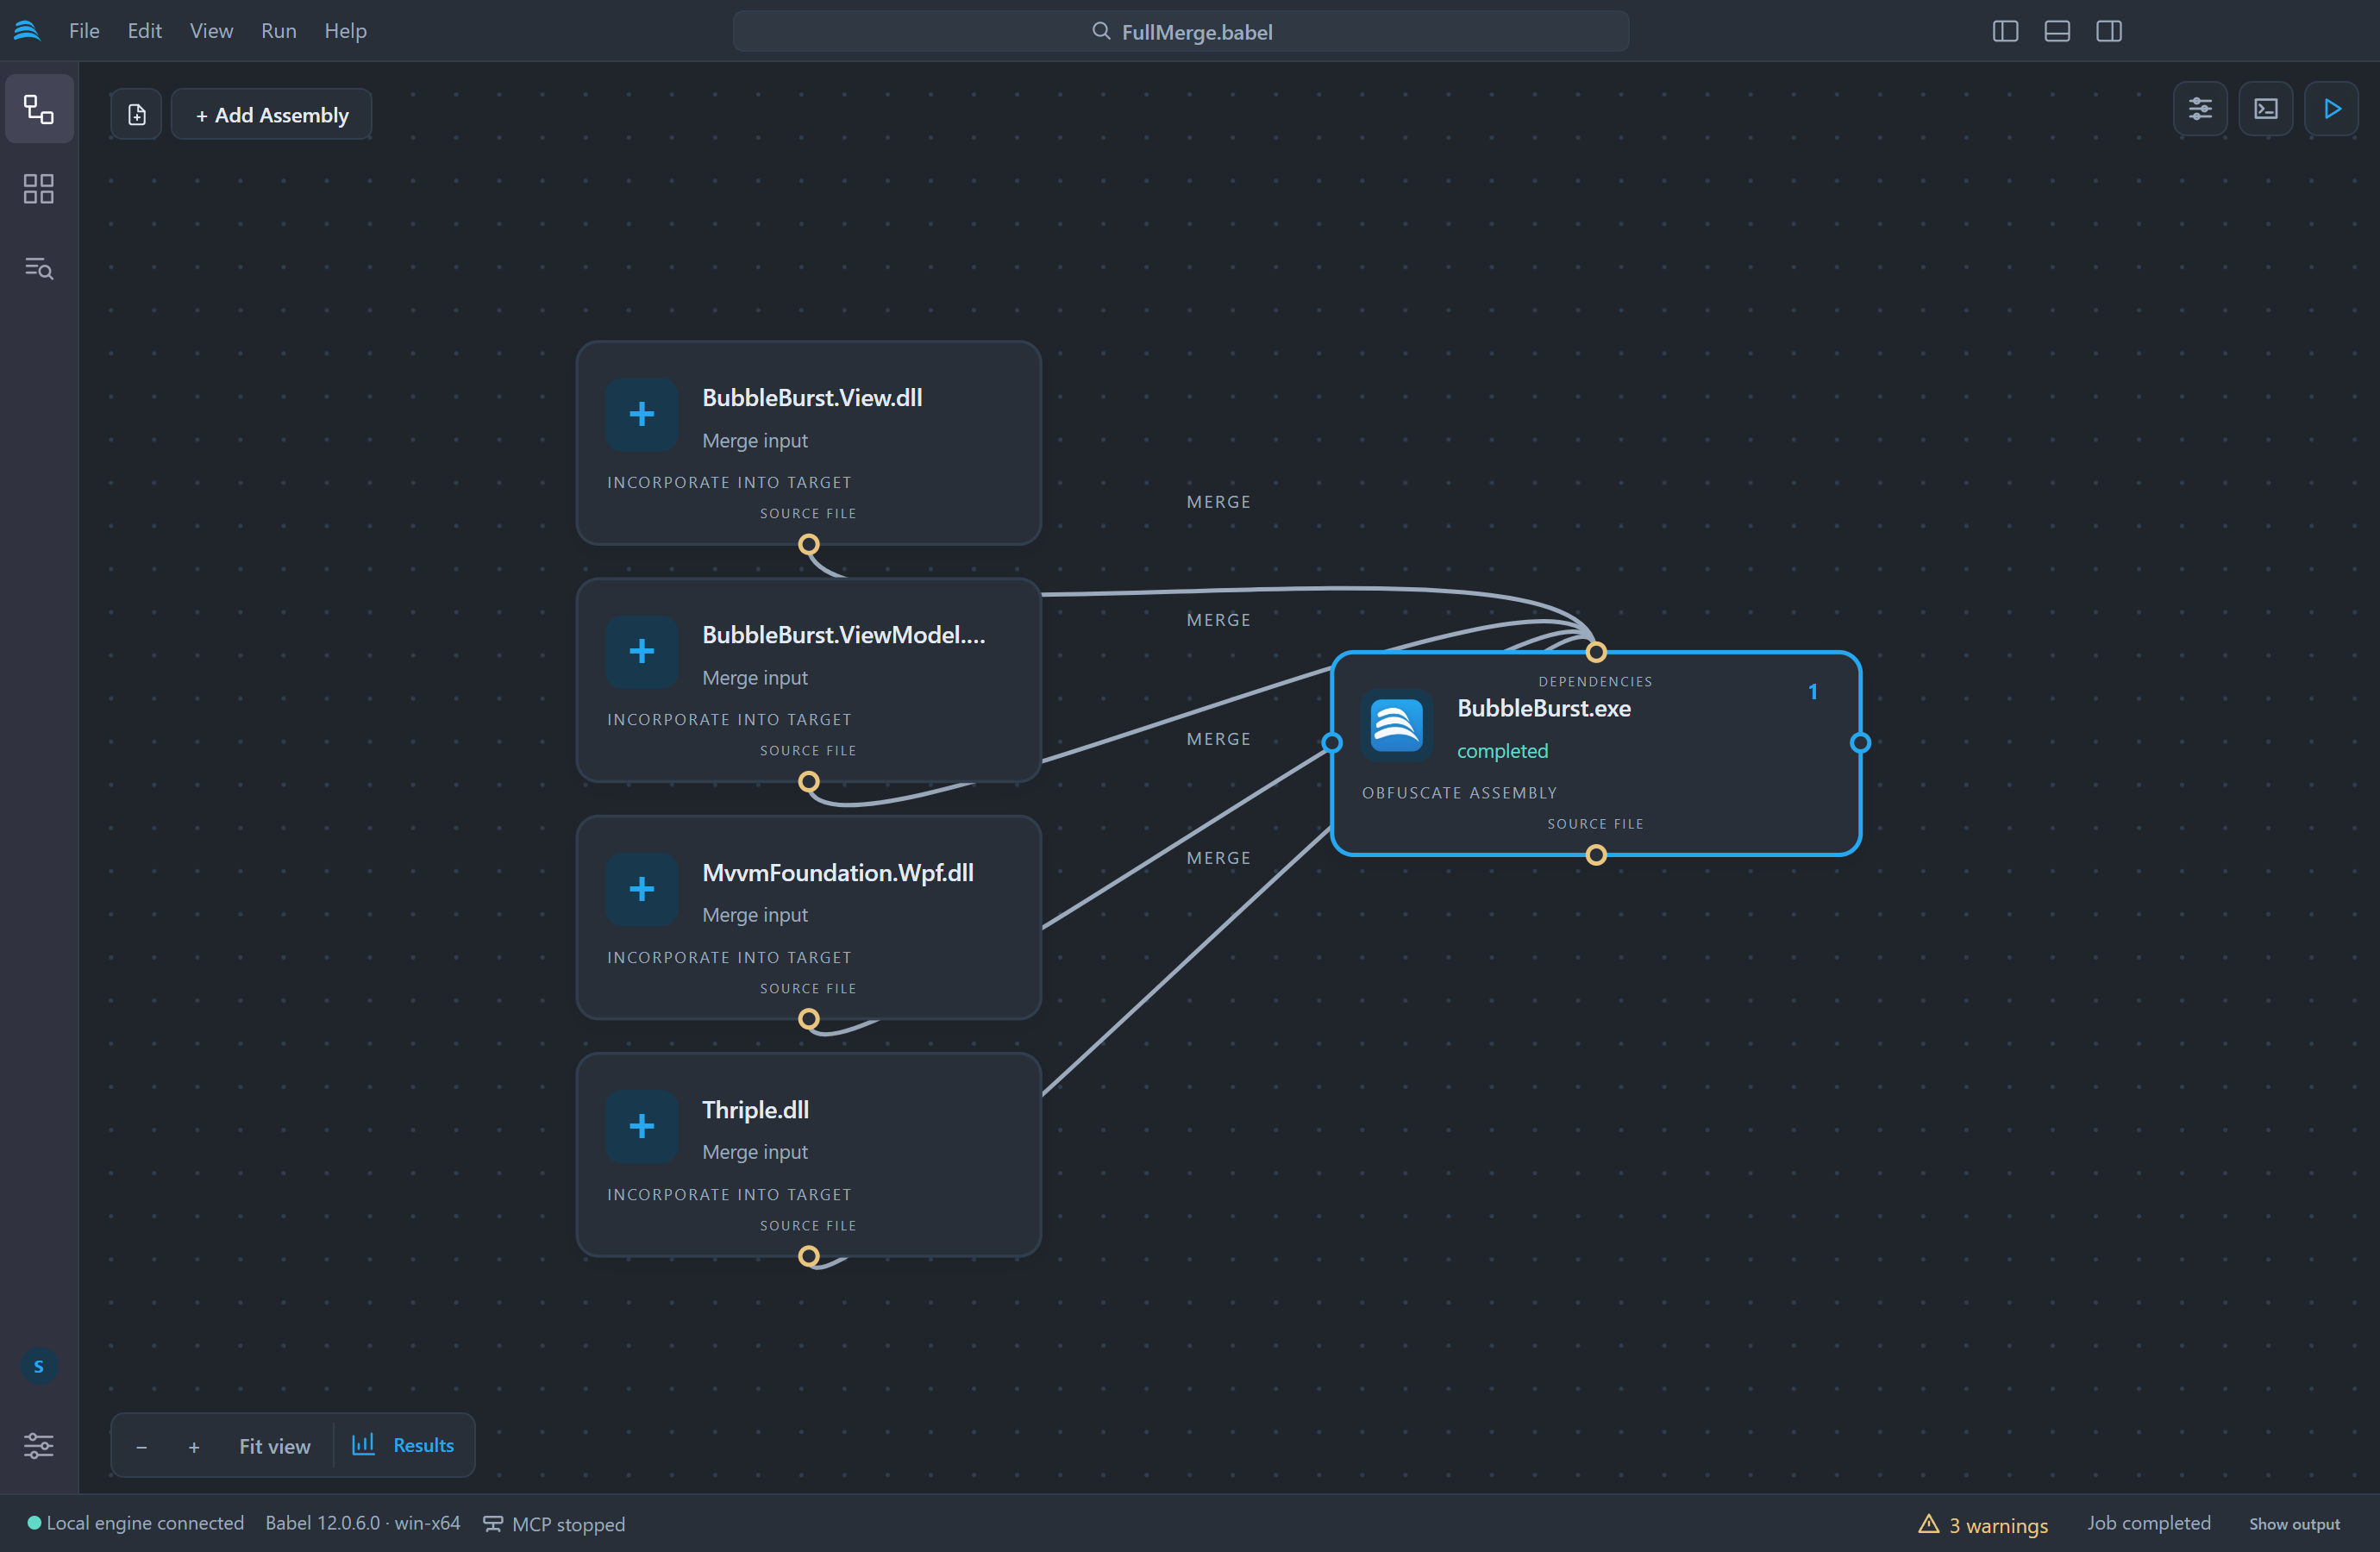Open the graph view in sidebar

tap(39, 109)
